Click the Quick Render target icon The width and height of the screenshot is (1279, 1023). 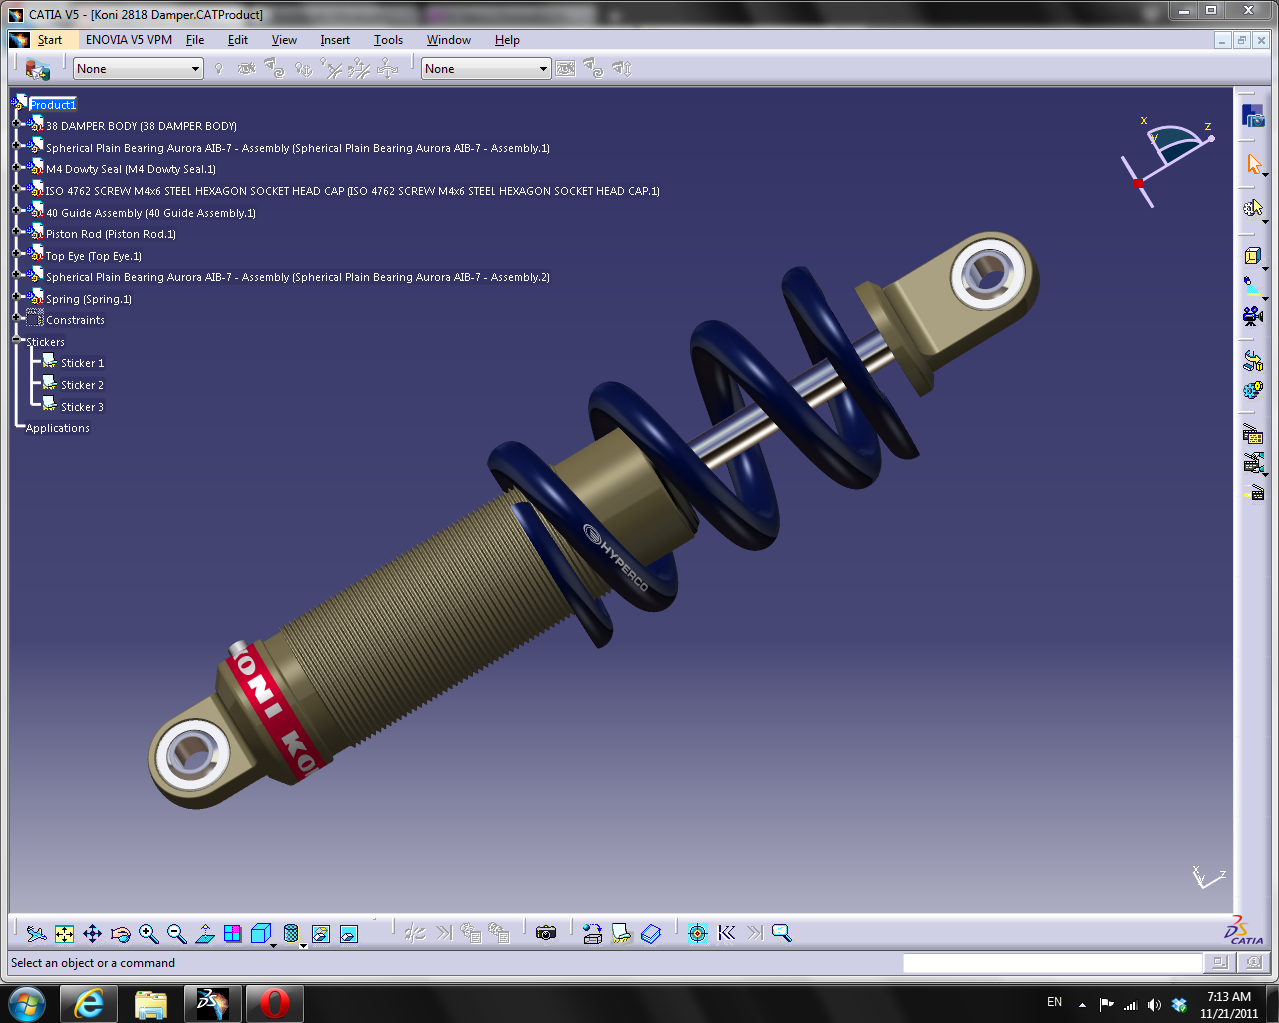click(698, 933)
